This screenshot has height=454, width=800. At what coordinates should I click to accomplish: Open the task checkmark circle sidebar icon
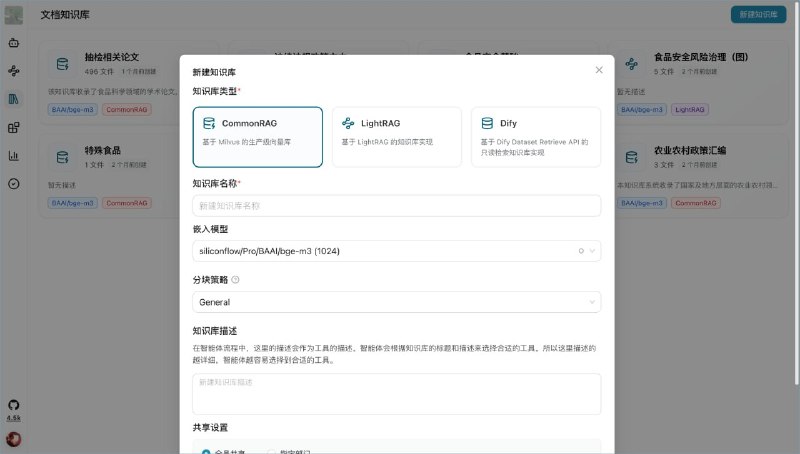point(14,184)
